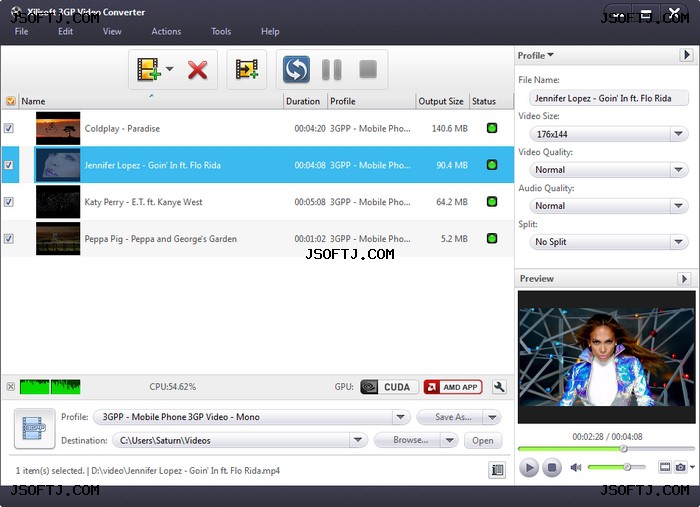Viewport: 700px width, 507px height.
Task: Click the green status icon for Coldplay
Action: (492, 128)
